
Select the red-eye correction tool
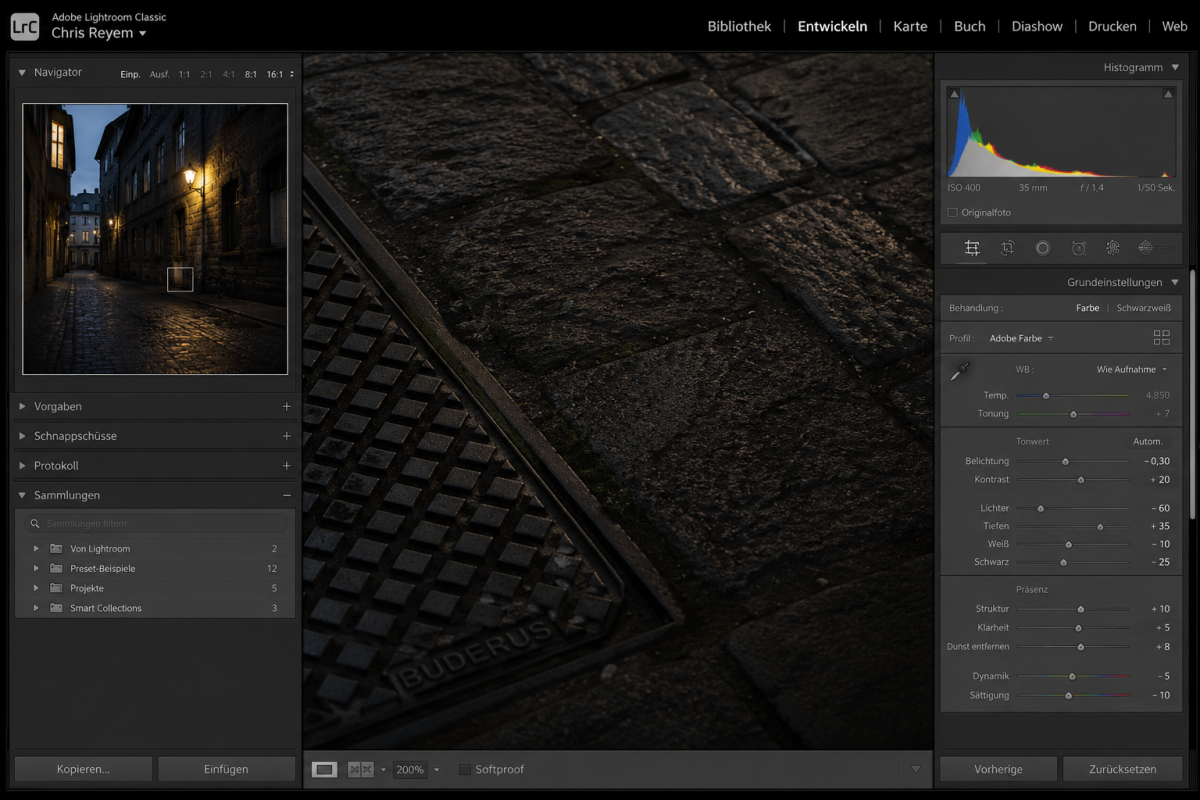(x=1078, y=248)
